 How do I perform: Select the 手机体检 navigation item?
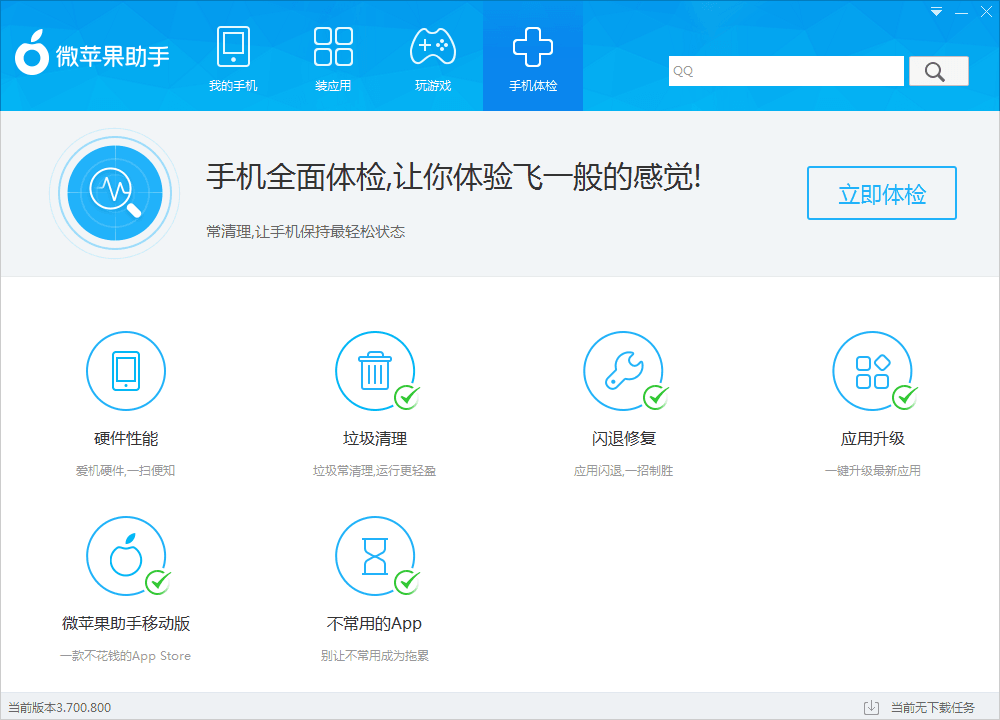pos(533,56)
